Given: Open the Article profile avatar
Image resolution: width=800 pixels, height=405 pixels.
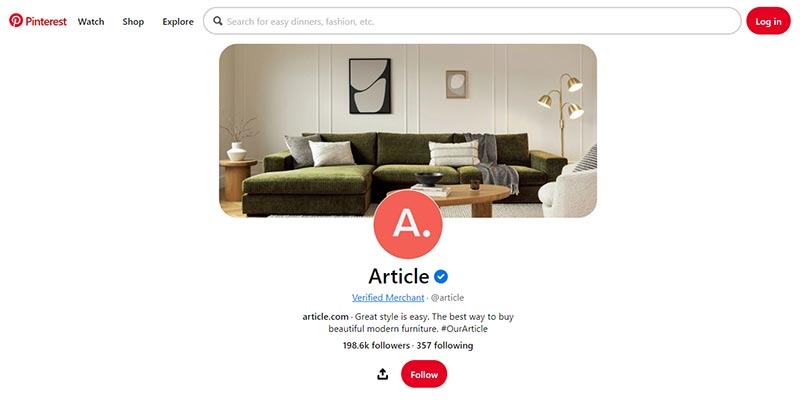Looking at the screenshot, I should (x=408, y=224).
